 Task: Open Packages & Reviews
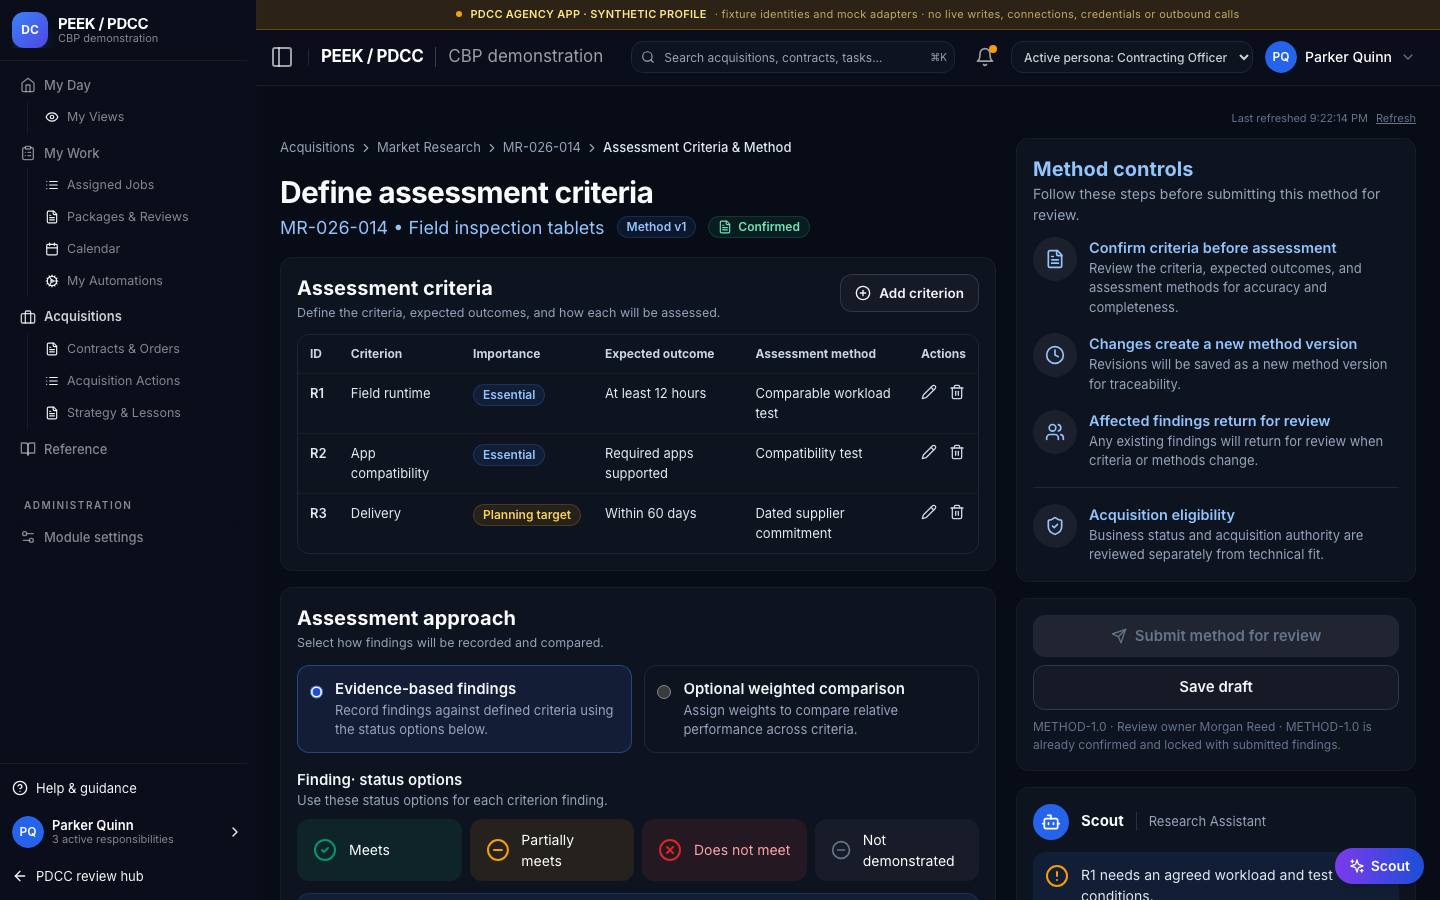[127, 217]
